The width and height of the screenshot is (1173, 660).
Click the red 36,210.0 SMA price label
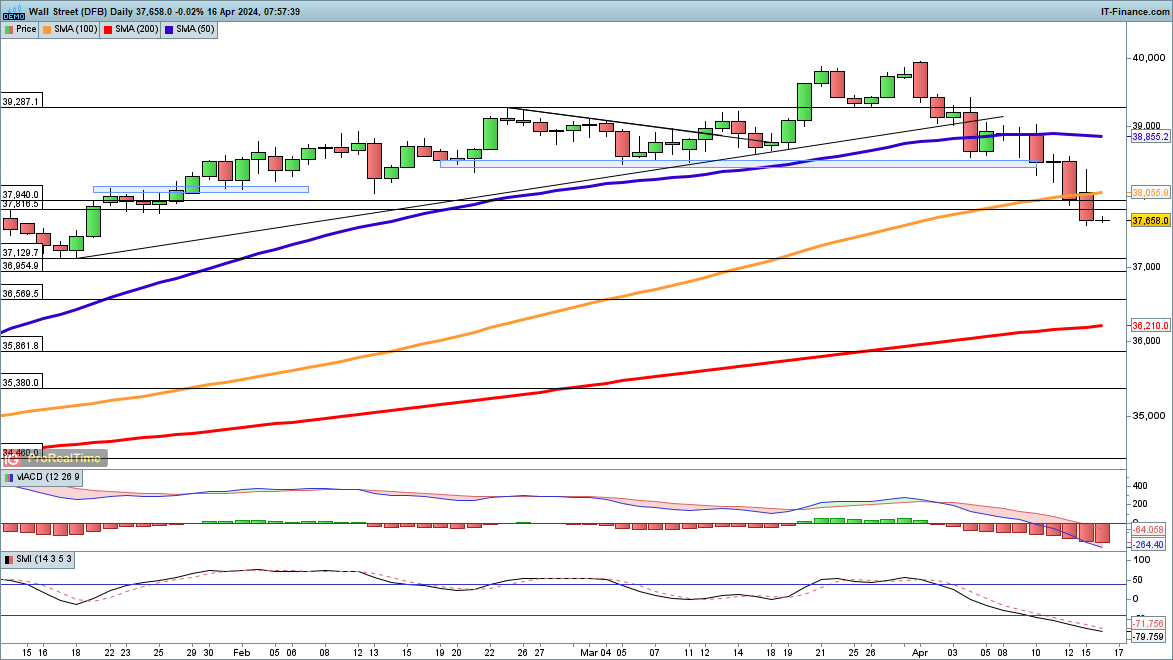[x=1150, y=326]
